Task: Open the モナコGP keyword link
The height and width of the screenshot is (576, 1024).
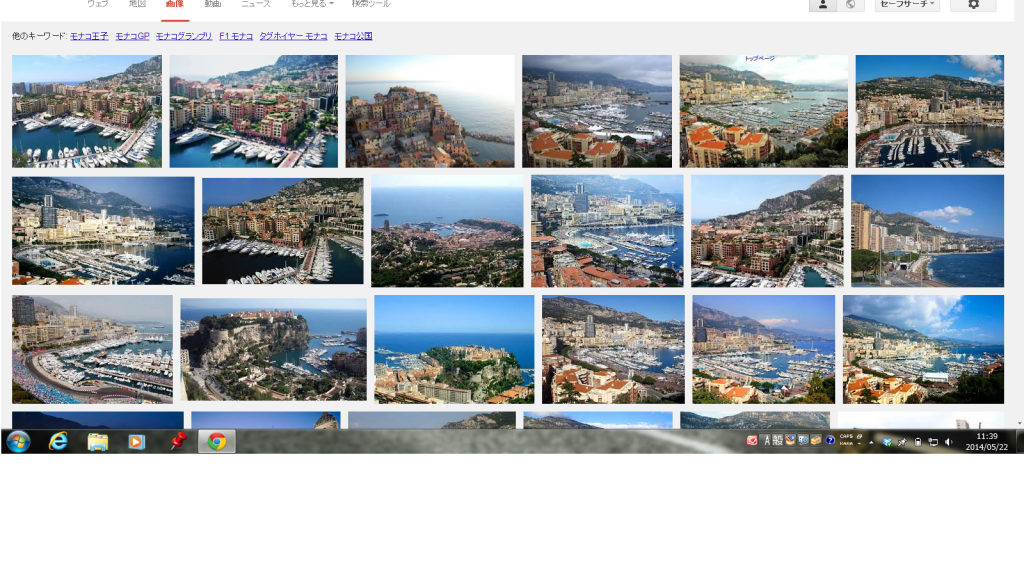Action: 131,36
